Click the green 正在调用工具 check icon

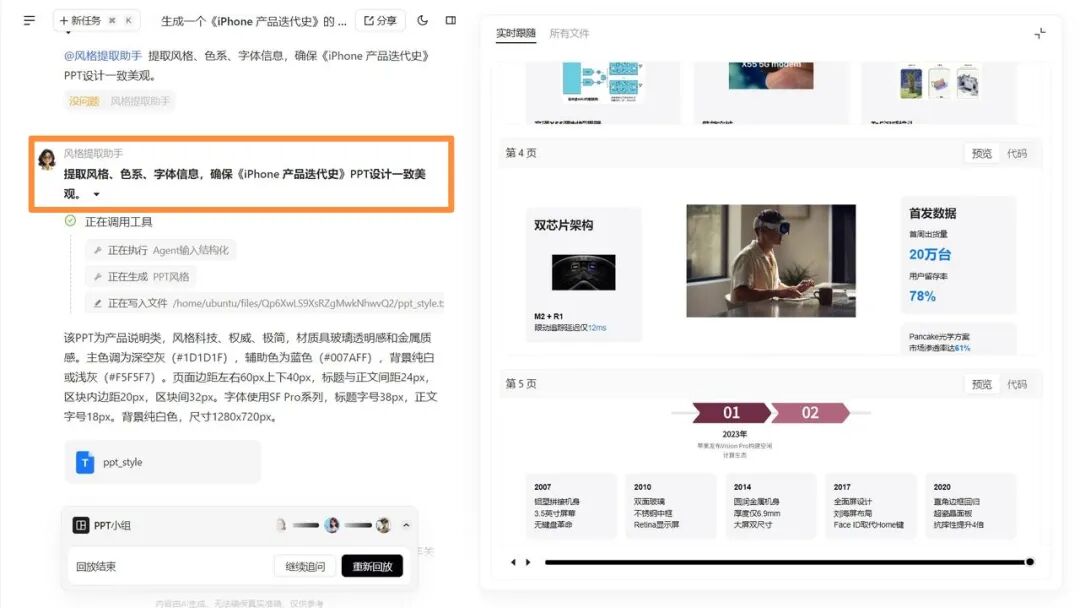(x=70, y=221)
